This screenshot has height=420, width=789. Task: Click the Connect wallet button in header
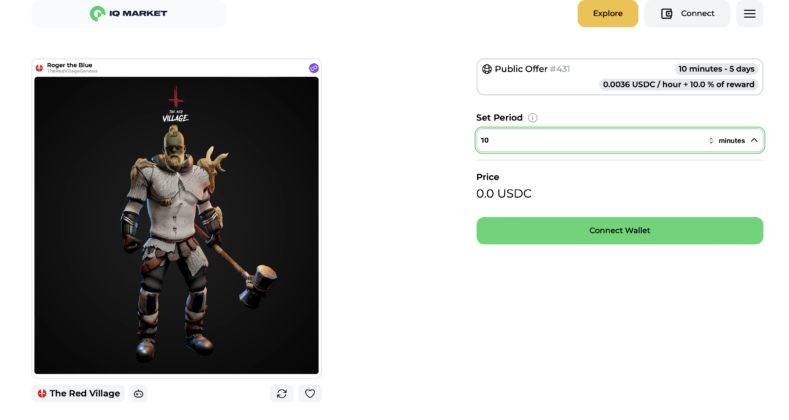[687, 13]
